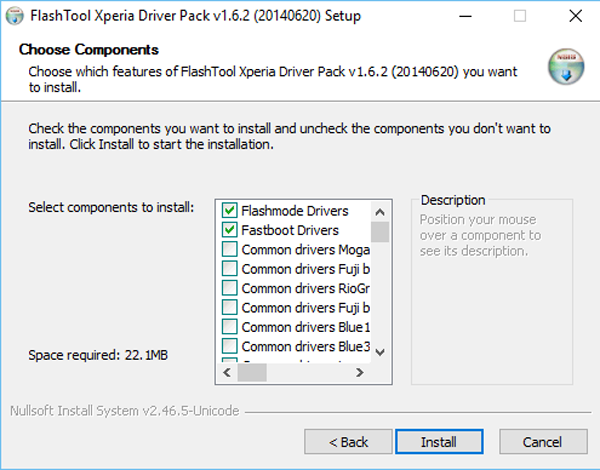Click the 'Choose Components' heading

89,50
